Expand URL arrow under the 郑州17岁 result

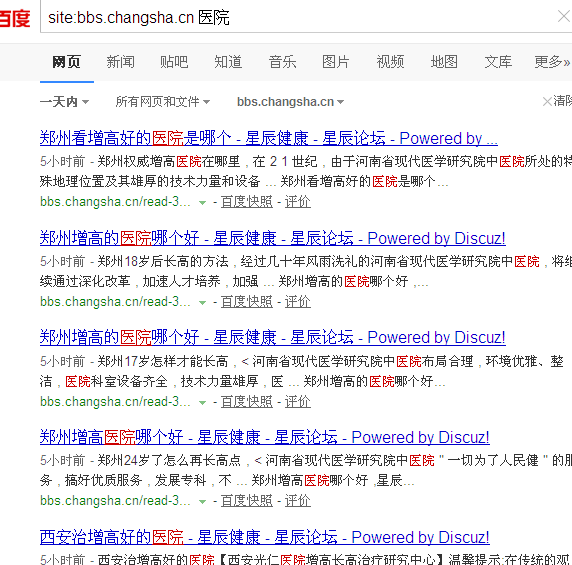click(202, 403)
